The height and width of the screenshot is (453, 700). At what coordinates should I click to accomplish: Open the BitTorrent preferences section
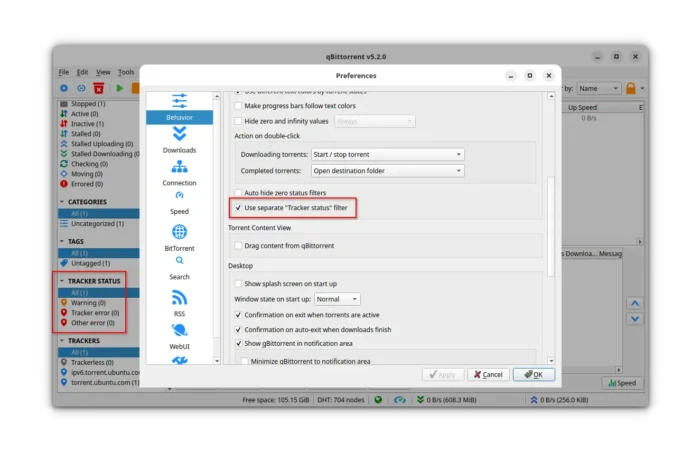pyautogui.click(x=179, y=238)
